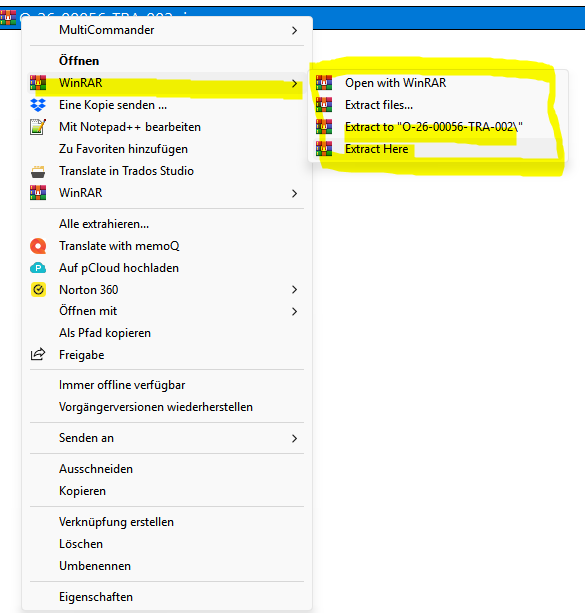The width and height of the screenshot is (585, 613).
Task: Expand the MultiCommander submenu arrow
Action: pos(294,30)
